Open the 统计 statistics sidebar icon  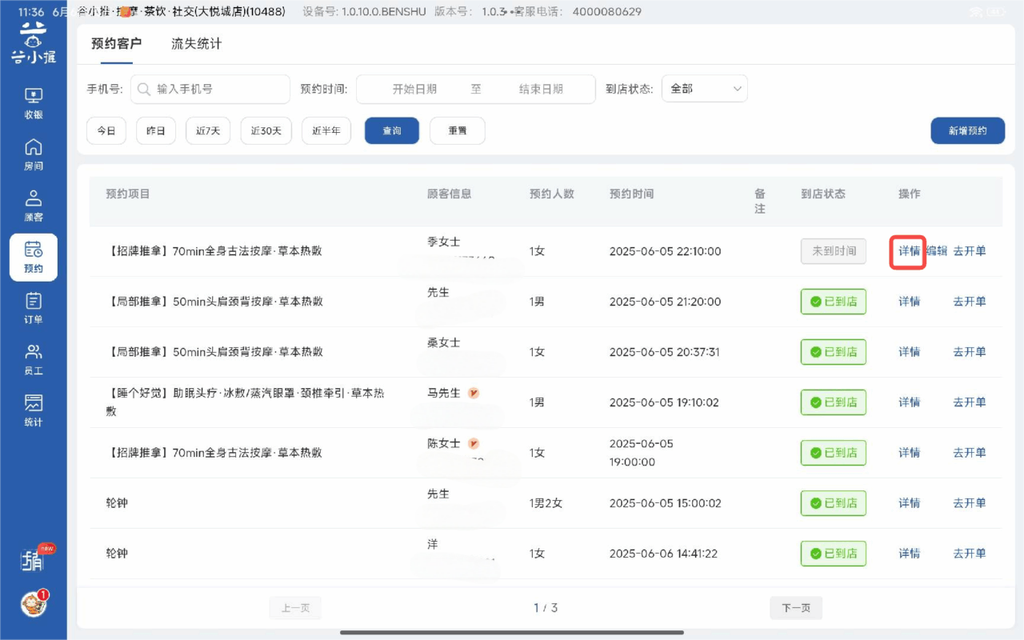(33, 411)
